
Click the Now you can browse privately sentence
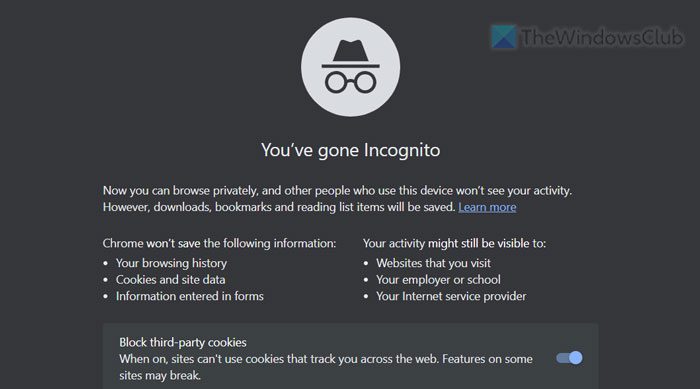pyautogui.click(x=337, y=191)
